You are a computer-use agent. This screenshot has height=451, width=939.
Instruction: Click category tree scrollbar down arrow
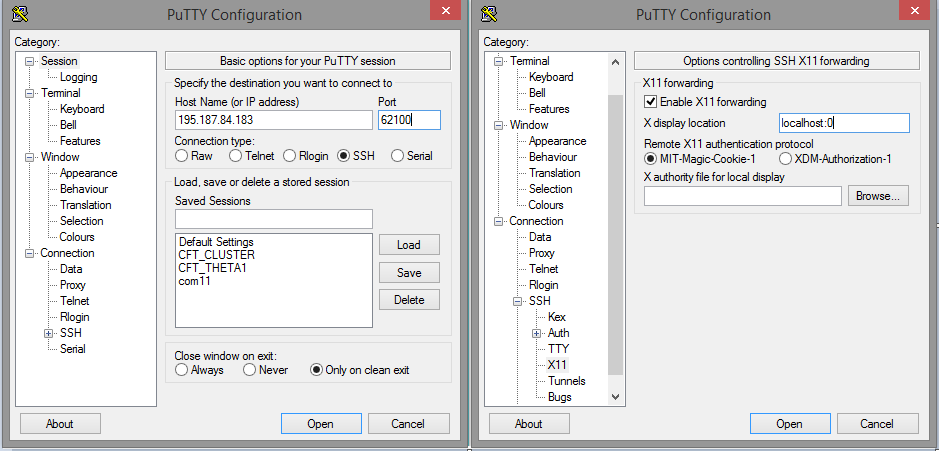[x=616, y=396]
